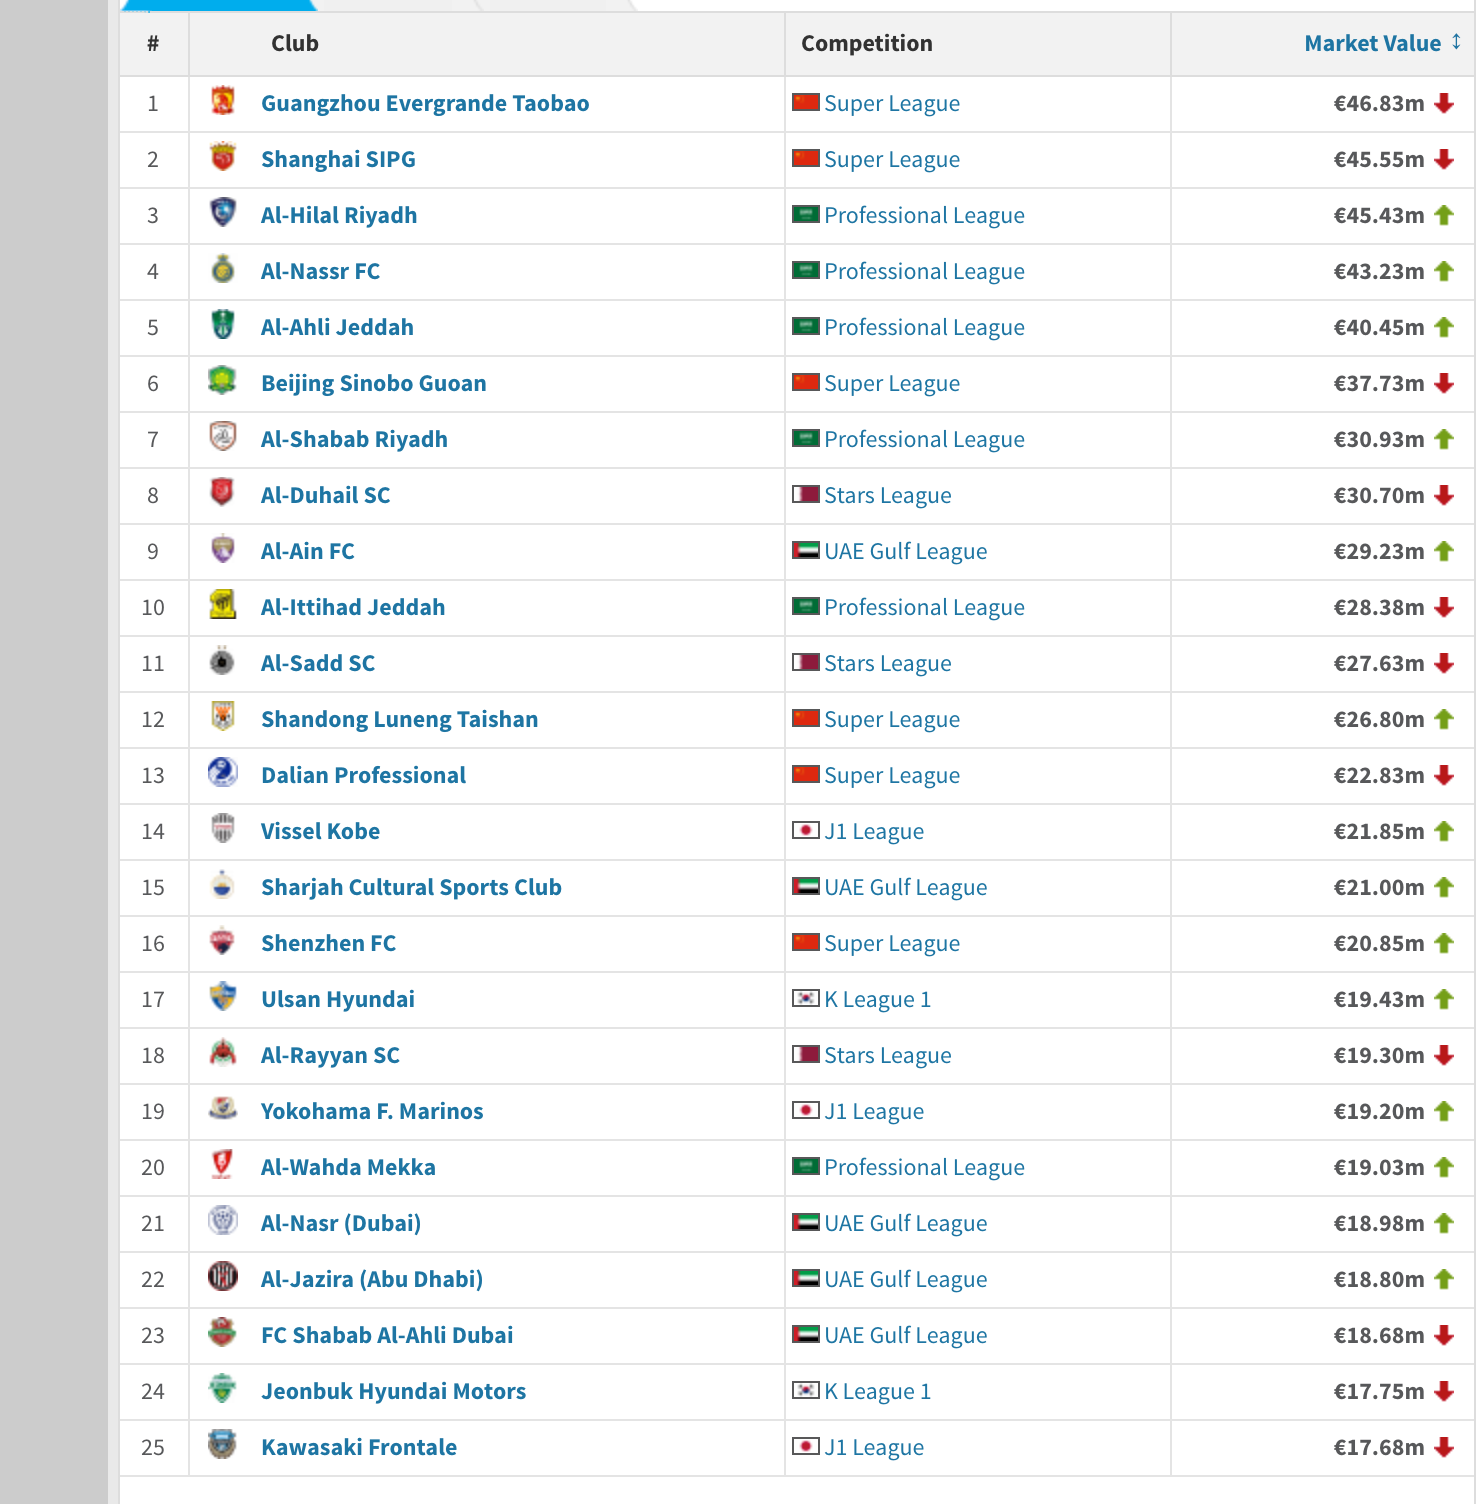Click Qatar flag in Al-Duhail SC row

(806, 494)
